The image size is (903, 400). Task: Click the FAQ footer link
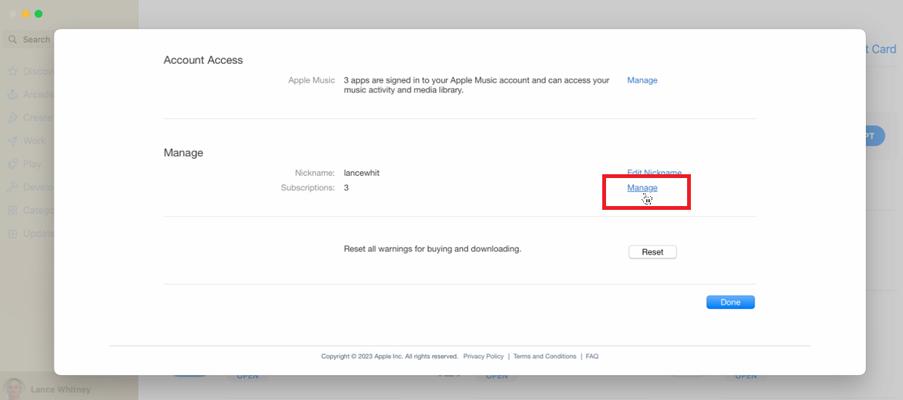click(592, 356)
